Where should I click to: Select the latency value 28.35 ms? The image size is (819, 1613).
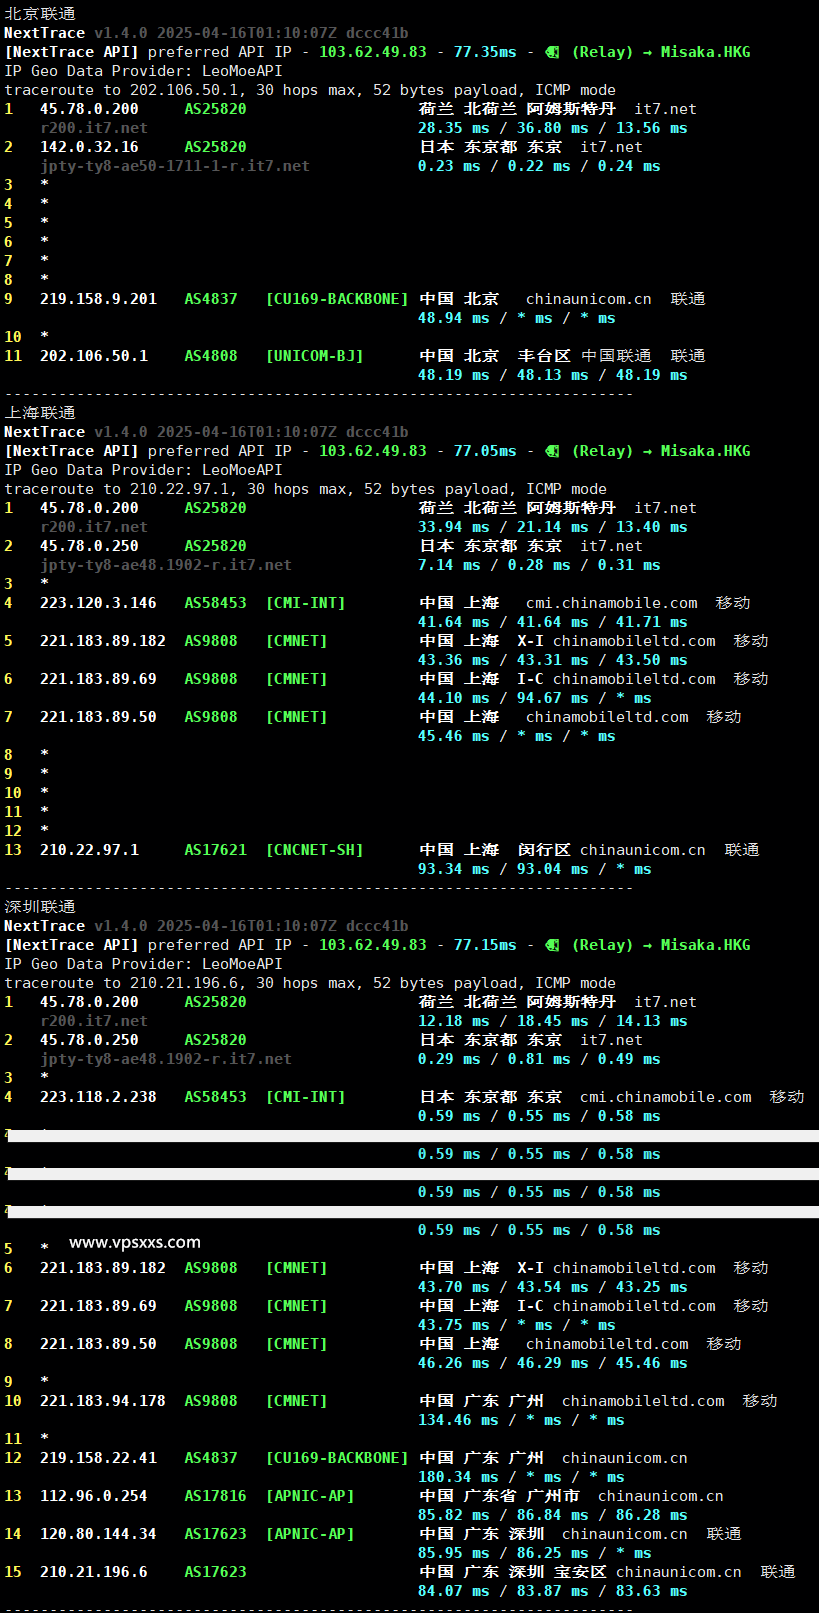coord(454,128)
